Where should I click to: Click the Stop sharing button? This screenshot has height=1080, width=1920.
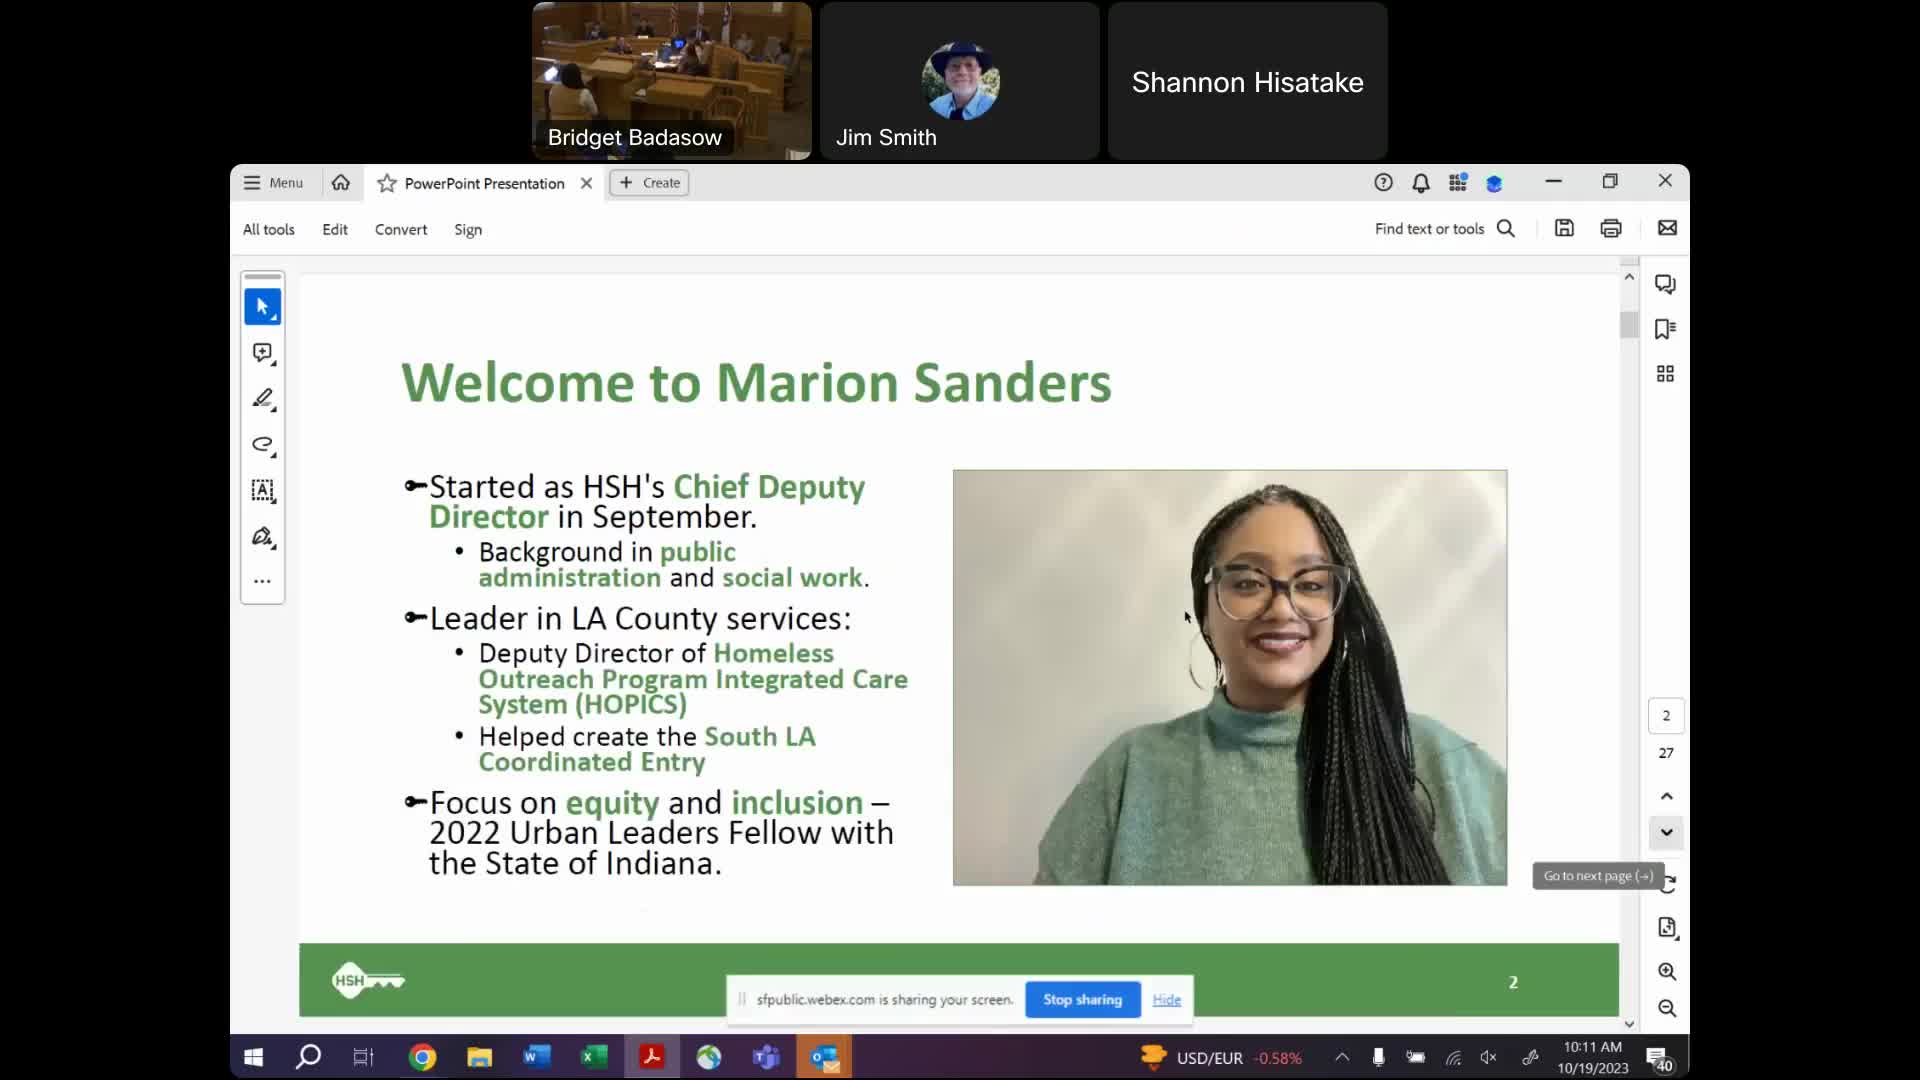tap(1082, 999)
